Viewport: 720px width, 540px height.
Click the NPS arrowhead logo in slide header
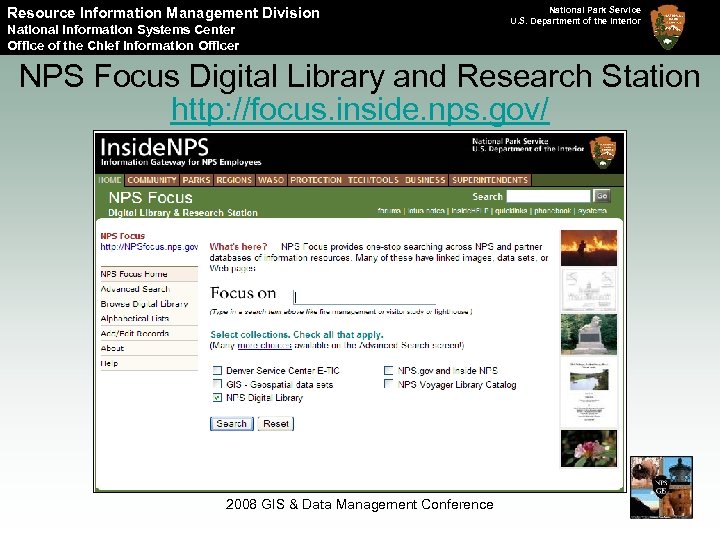(668, 27)
